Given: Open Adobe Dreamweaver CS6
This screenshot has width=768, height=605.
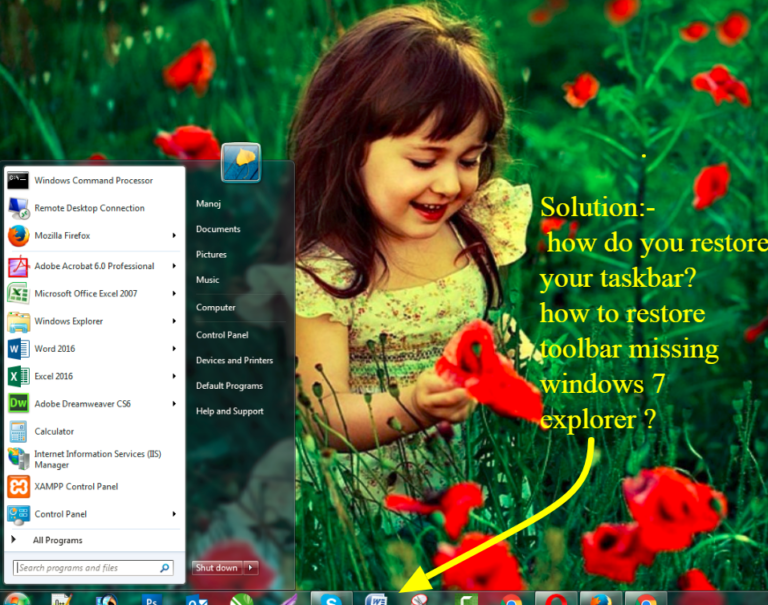Looking at the screenshot, I should 94,404.
